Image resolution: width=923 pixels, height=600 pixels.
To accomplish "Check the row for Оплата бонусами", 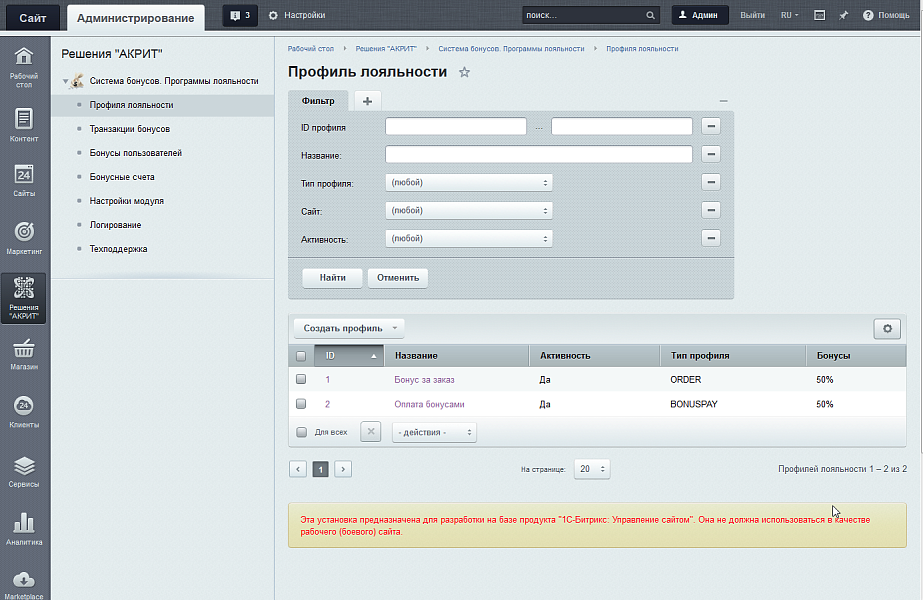I will [x=301, y=404].
